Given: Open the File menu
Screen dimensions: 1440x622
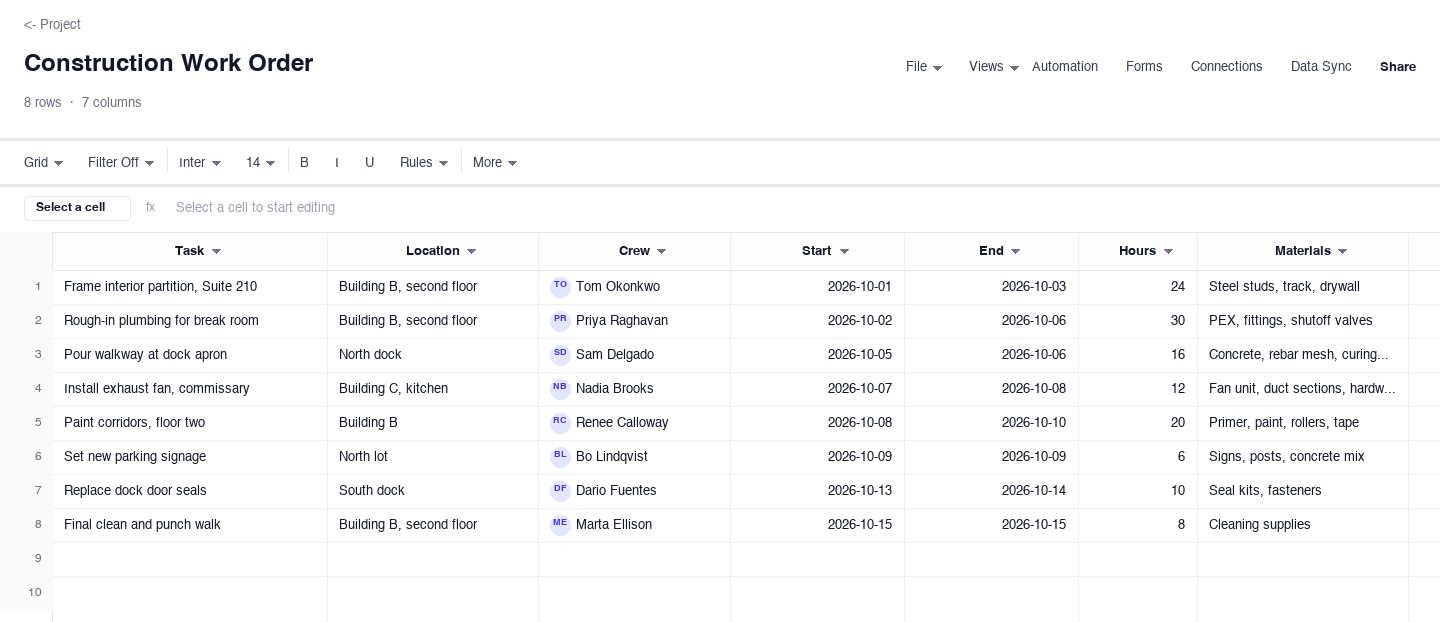Looking at the screenshot, I should [924, 67].
